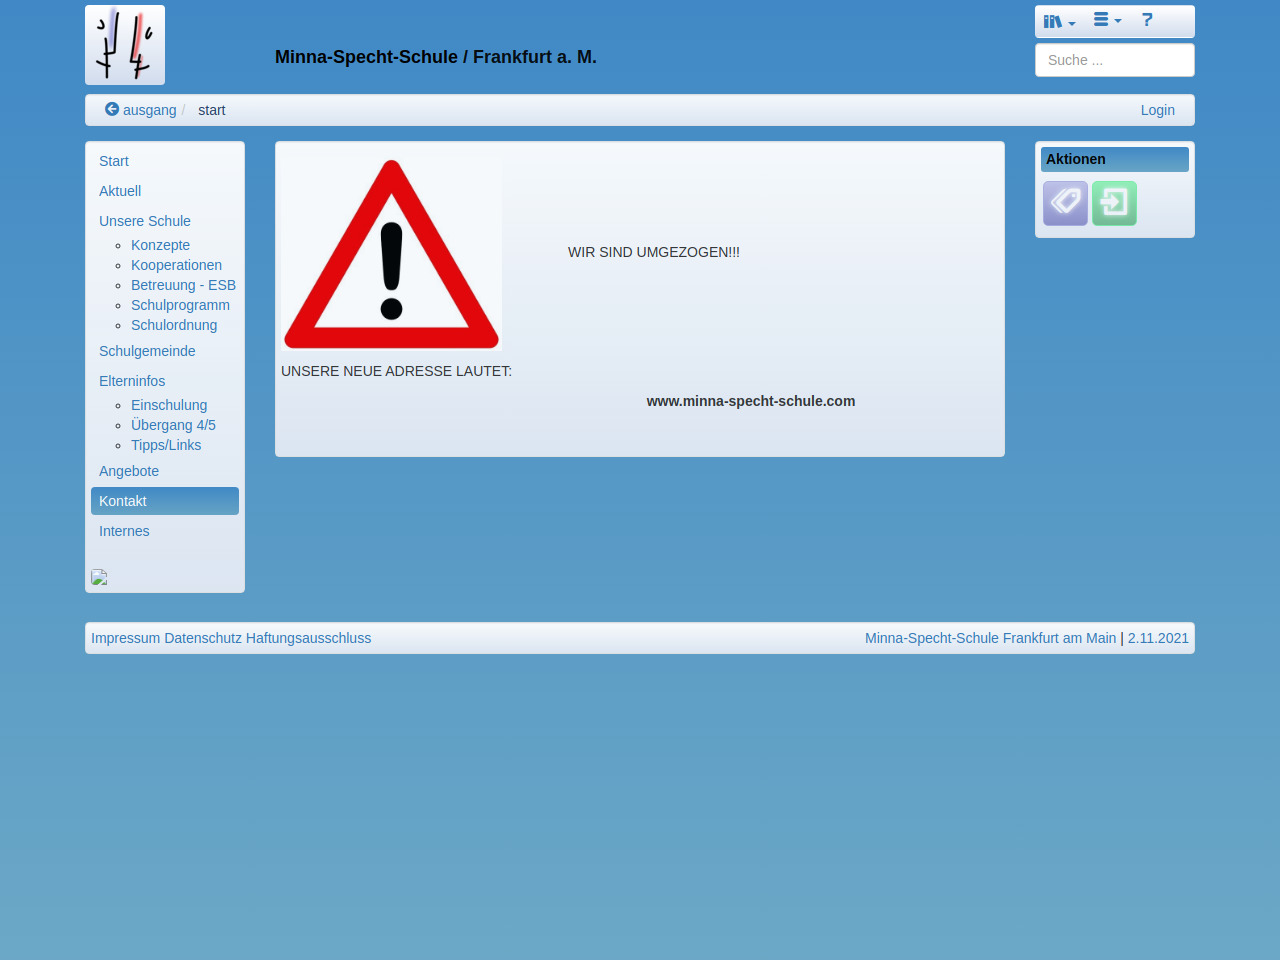
Task: Click the question mark help icon
Action: click(1147, 20)
